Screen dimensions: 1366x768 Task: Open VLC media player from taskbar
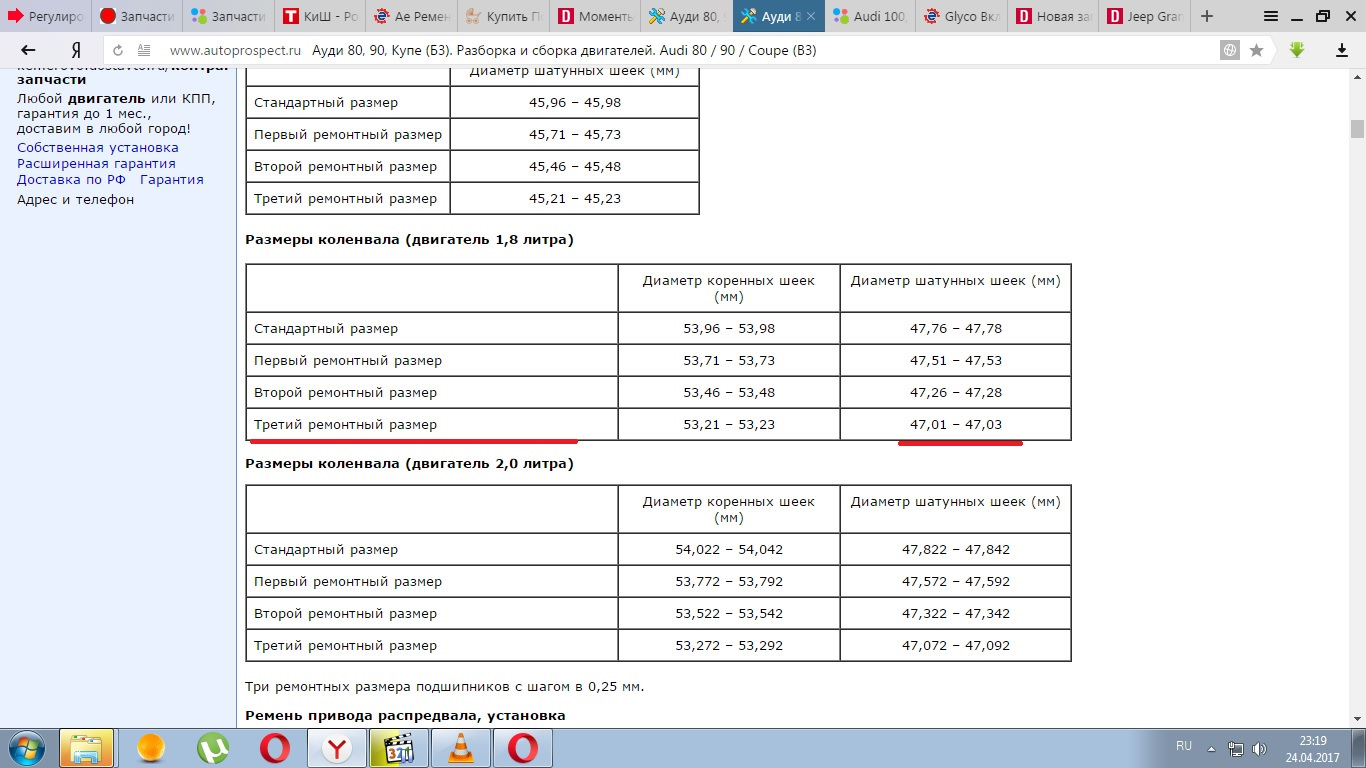tap(461, 748)
